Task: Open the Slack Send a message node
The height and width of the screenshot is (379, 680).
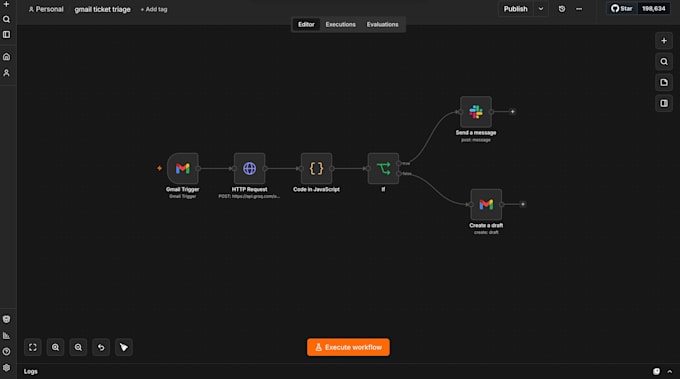Action: point(476,112)
